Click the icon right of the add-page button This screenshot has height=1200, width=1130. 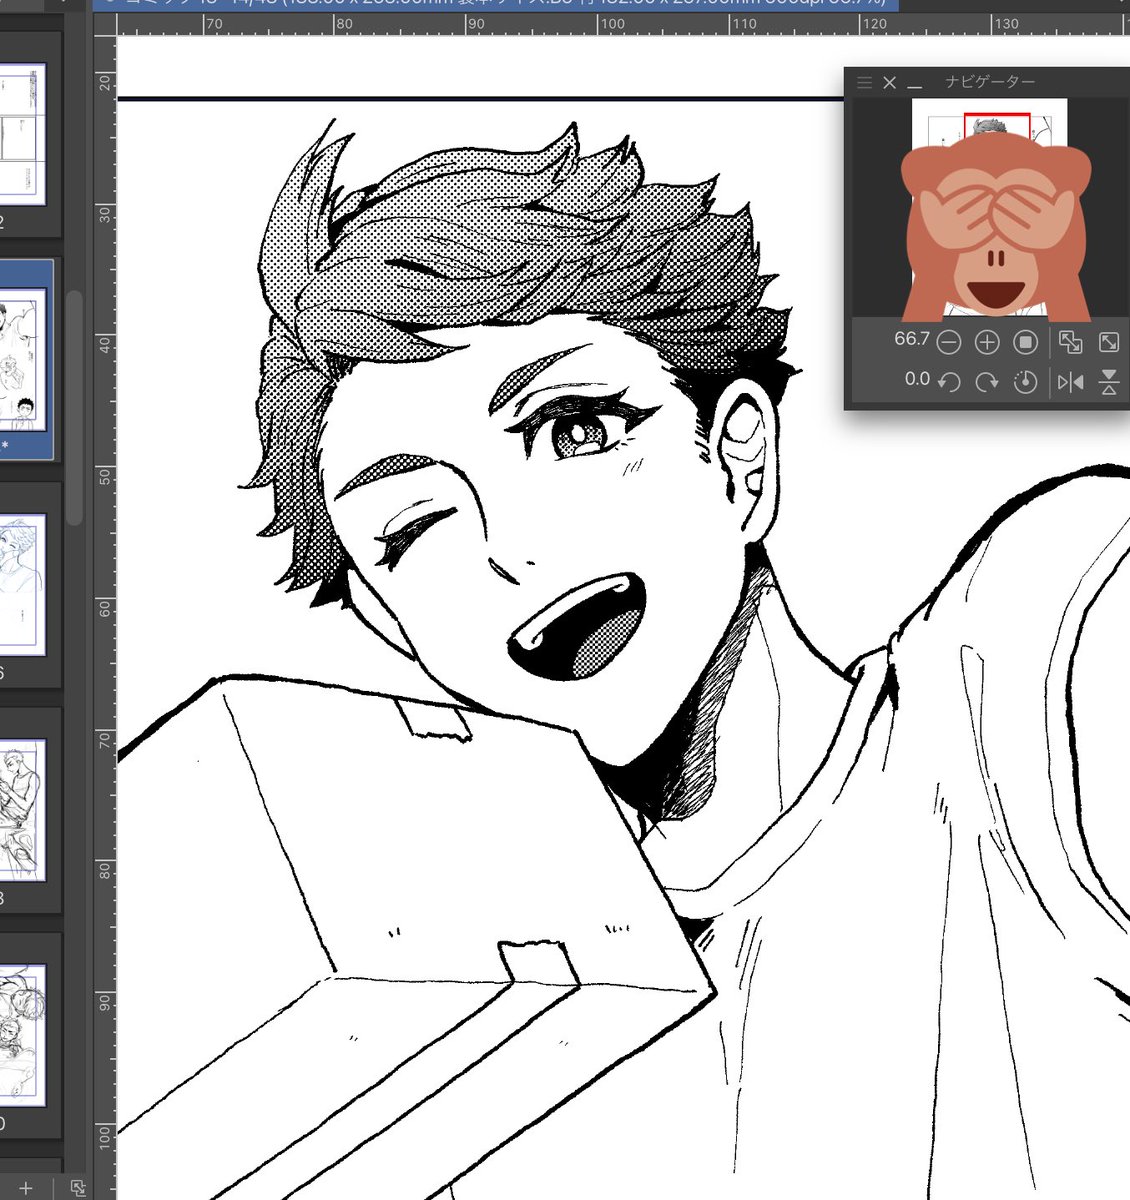78,1188
